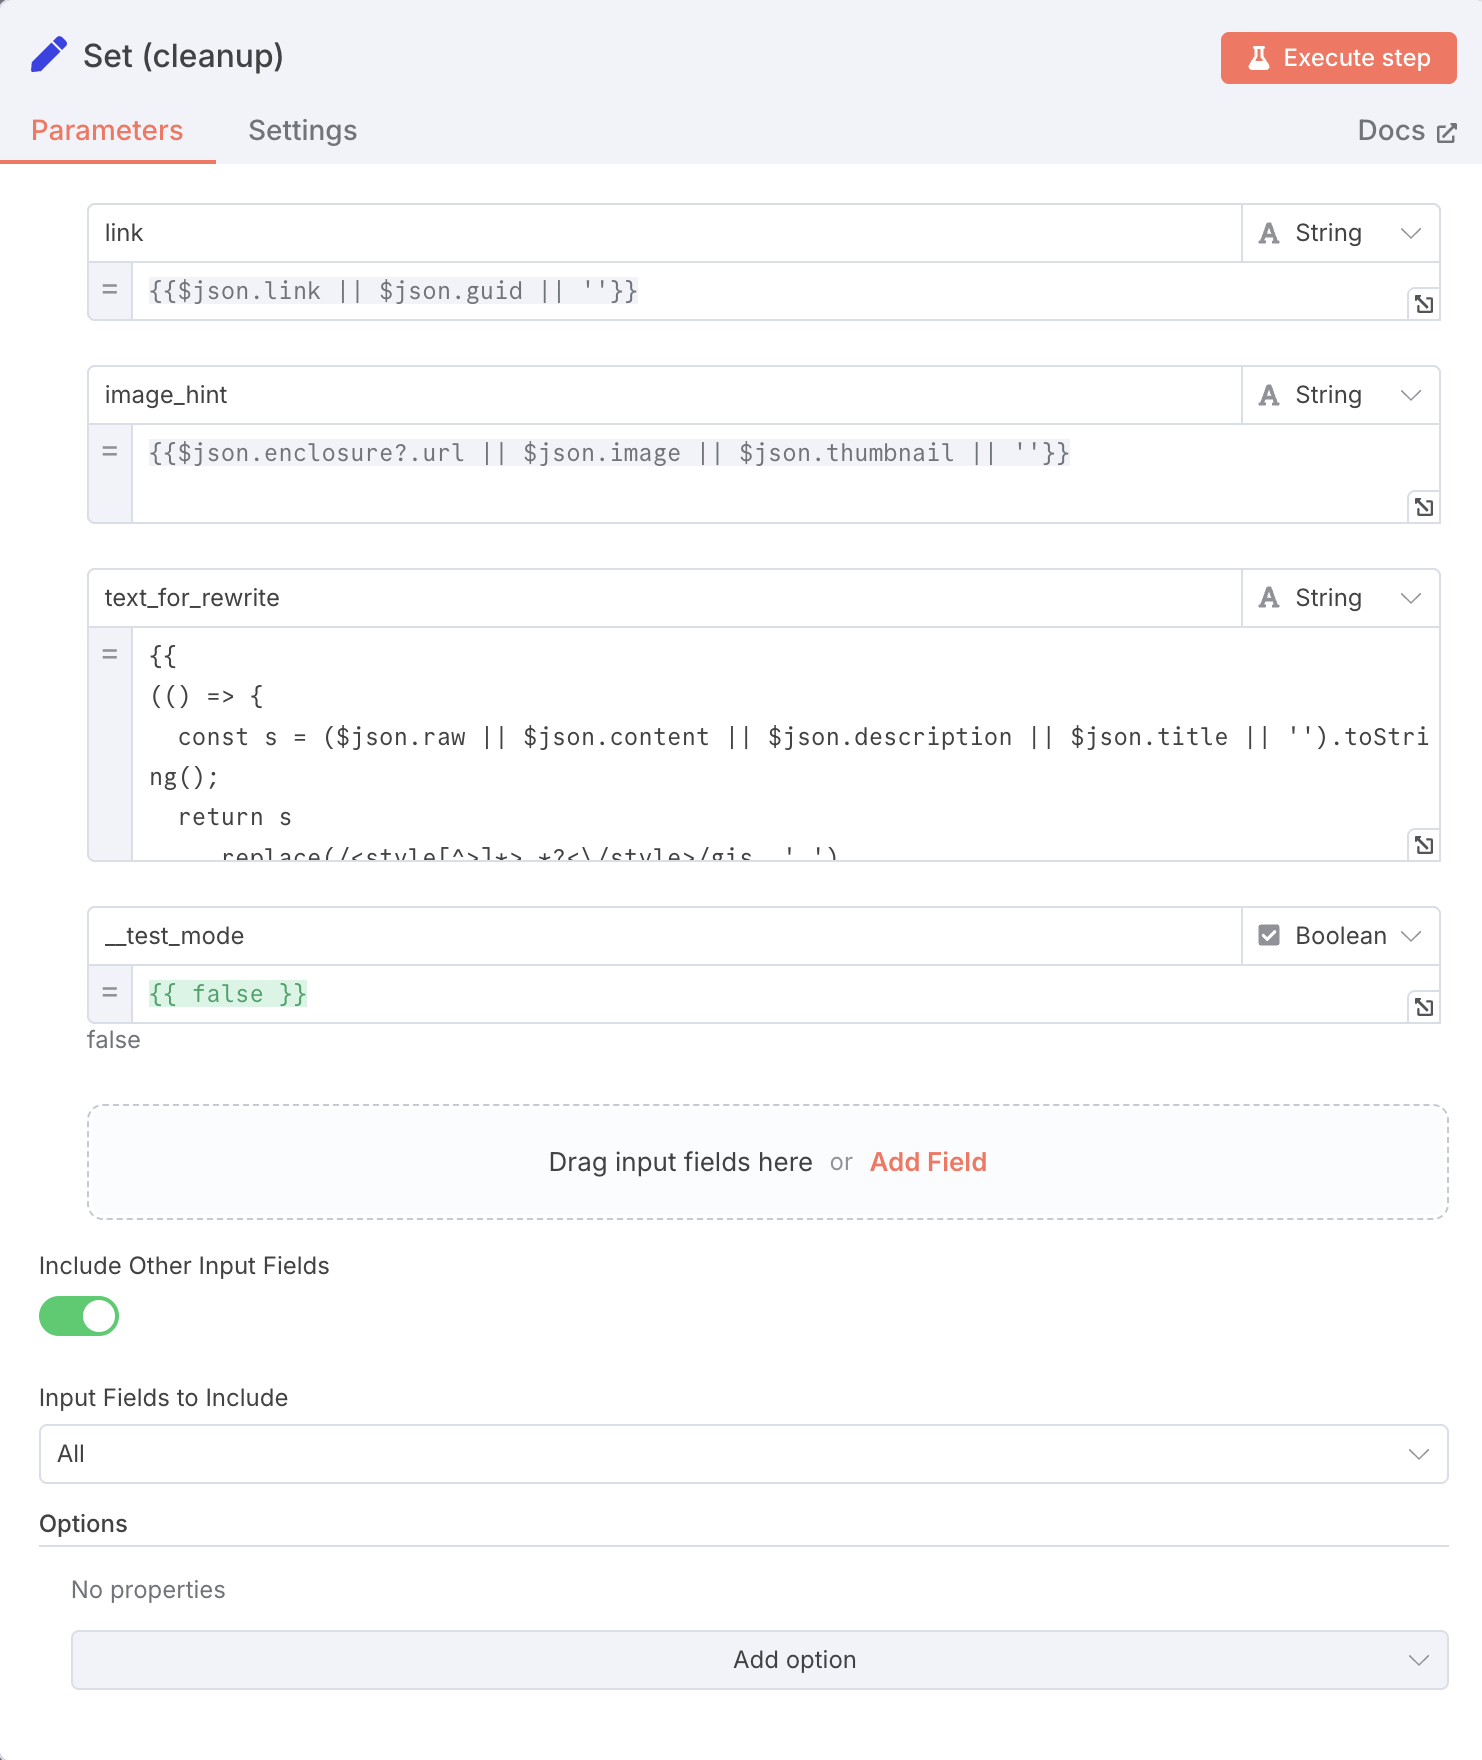Click the equals sign beside __test_mode expression

pyautogui.click(x=110, y=994)
